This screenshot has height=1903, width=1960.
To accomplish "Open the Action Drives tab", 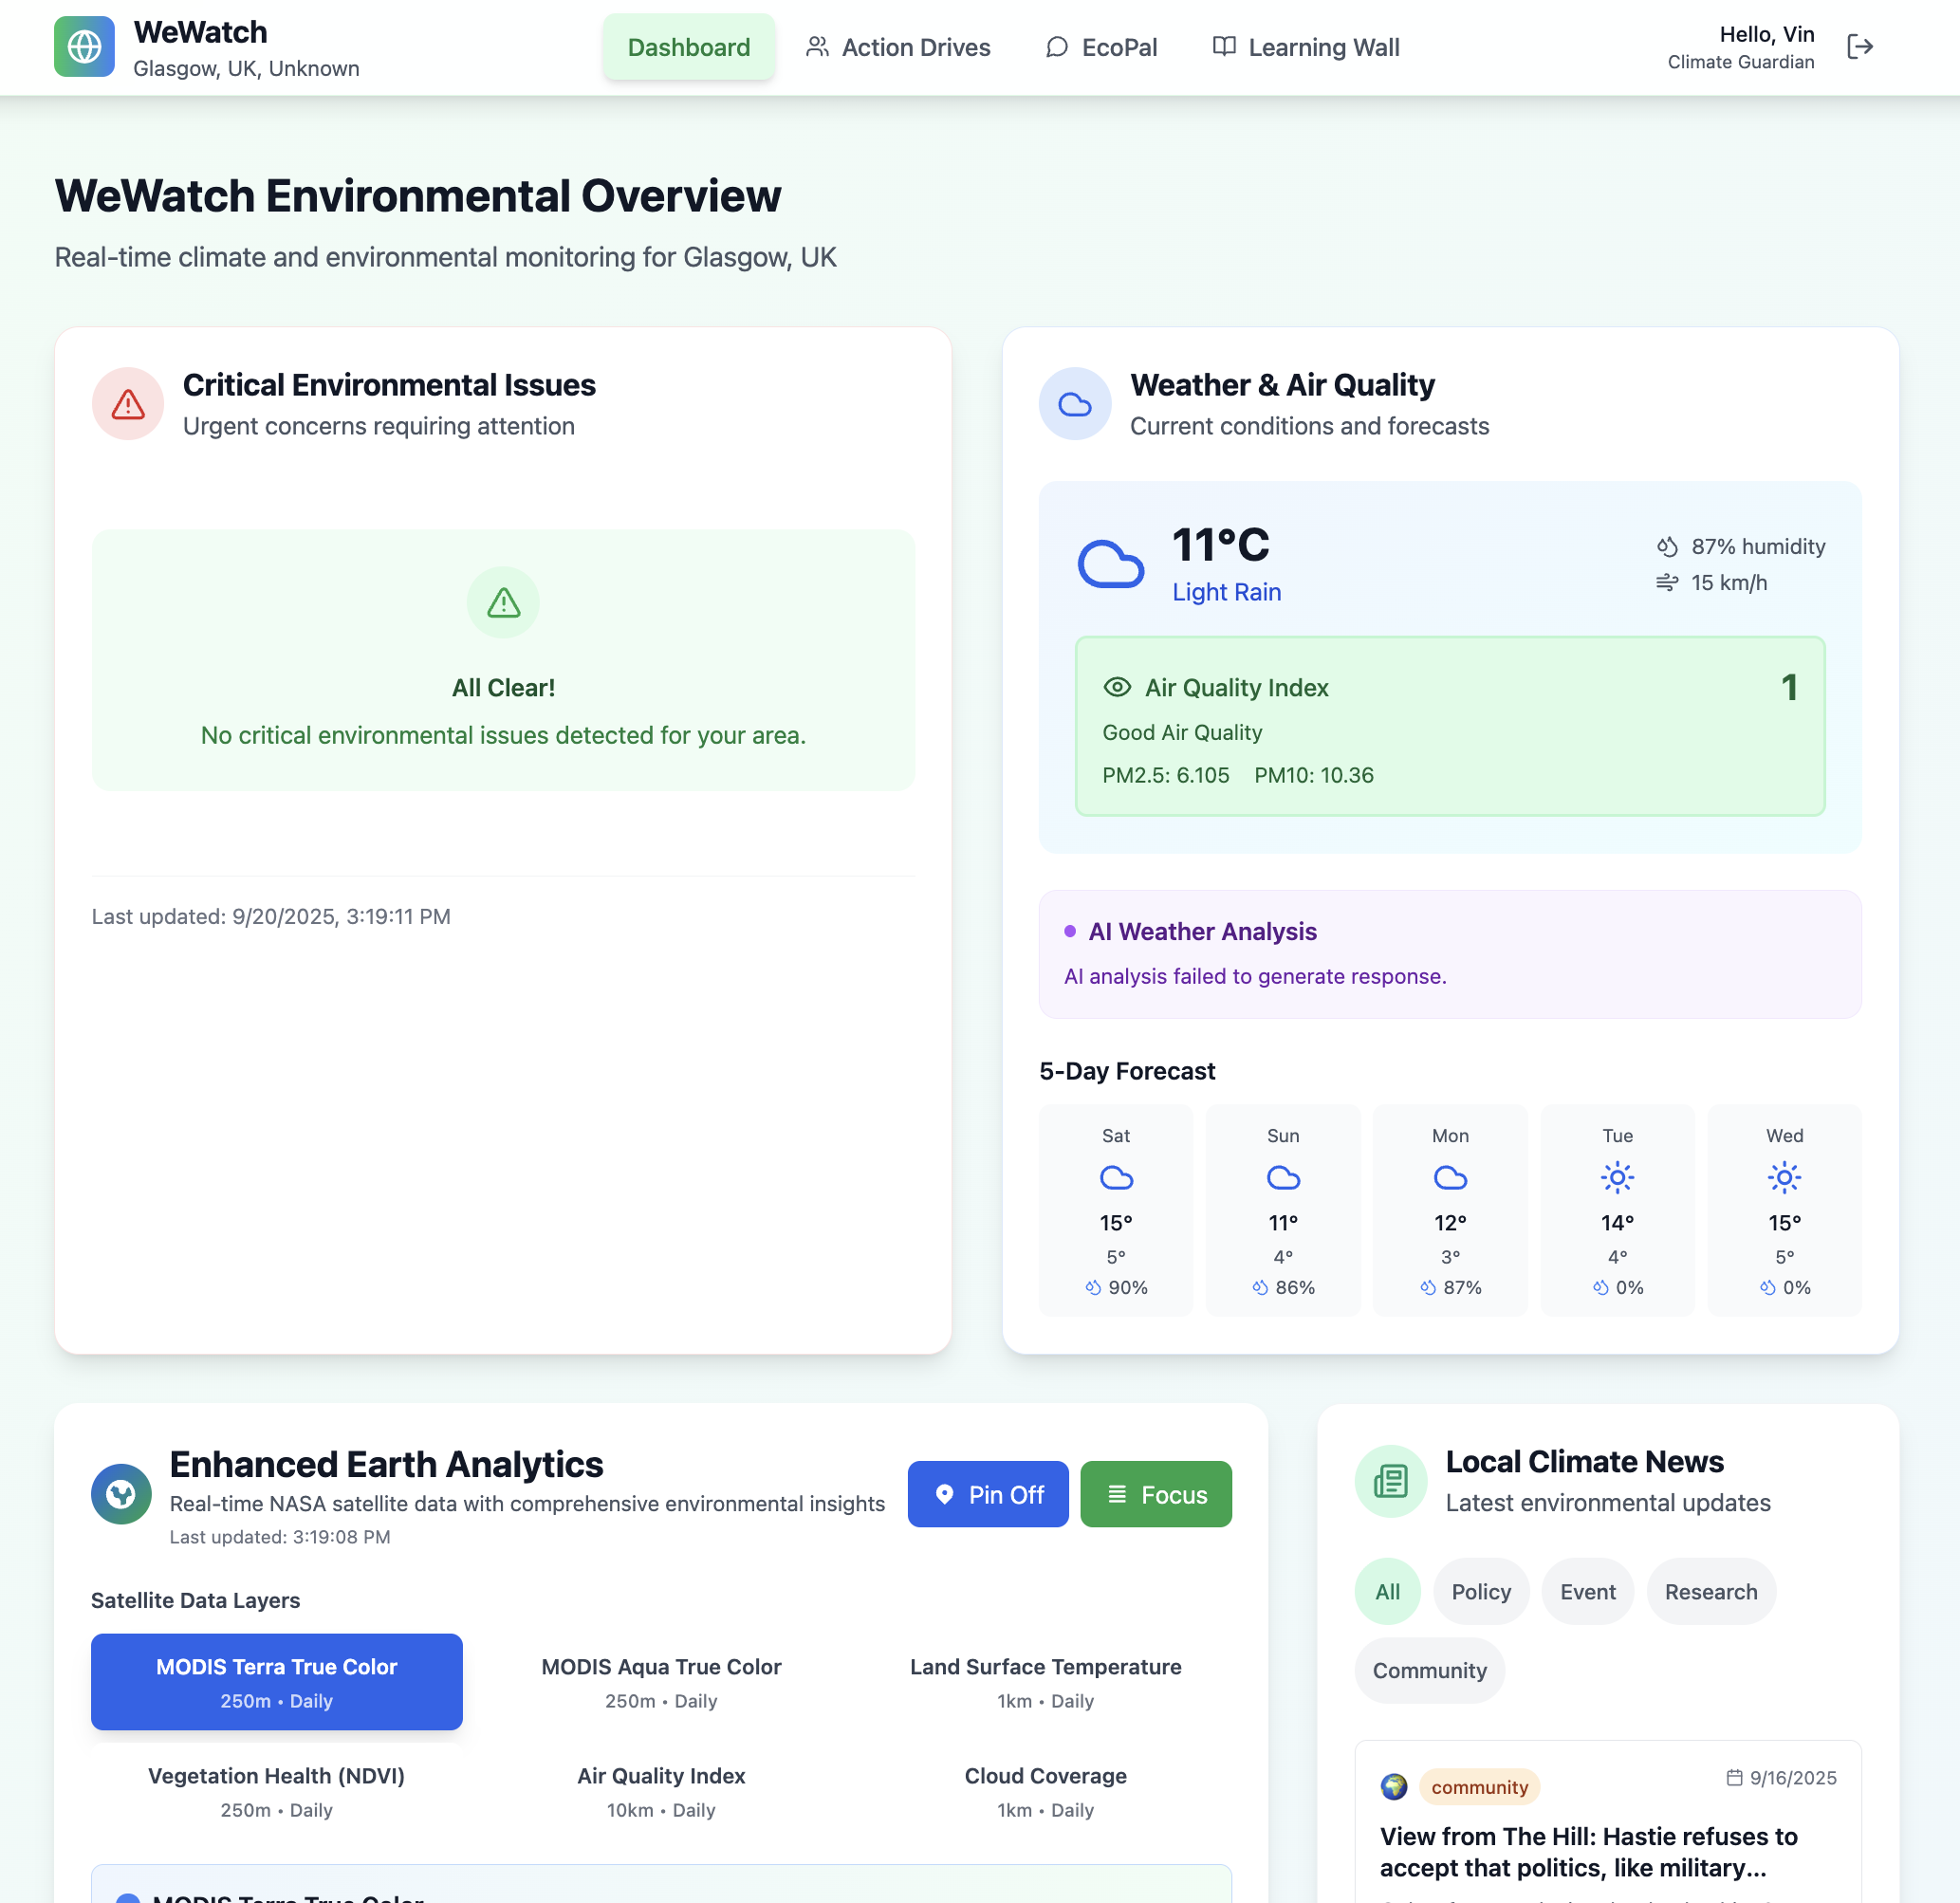I will pyautogui.click(x=897, y=47).
